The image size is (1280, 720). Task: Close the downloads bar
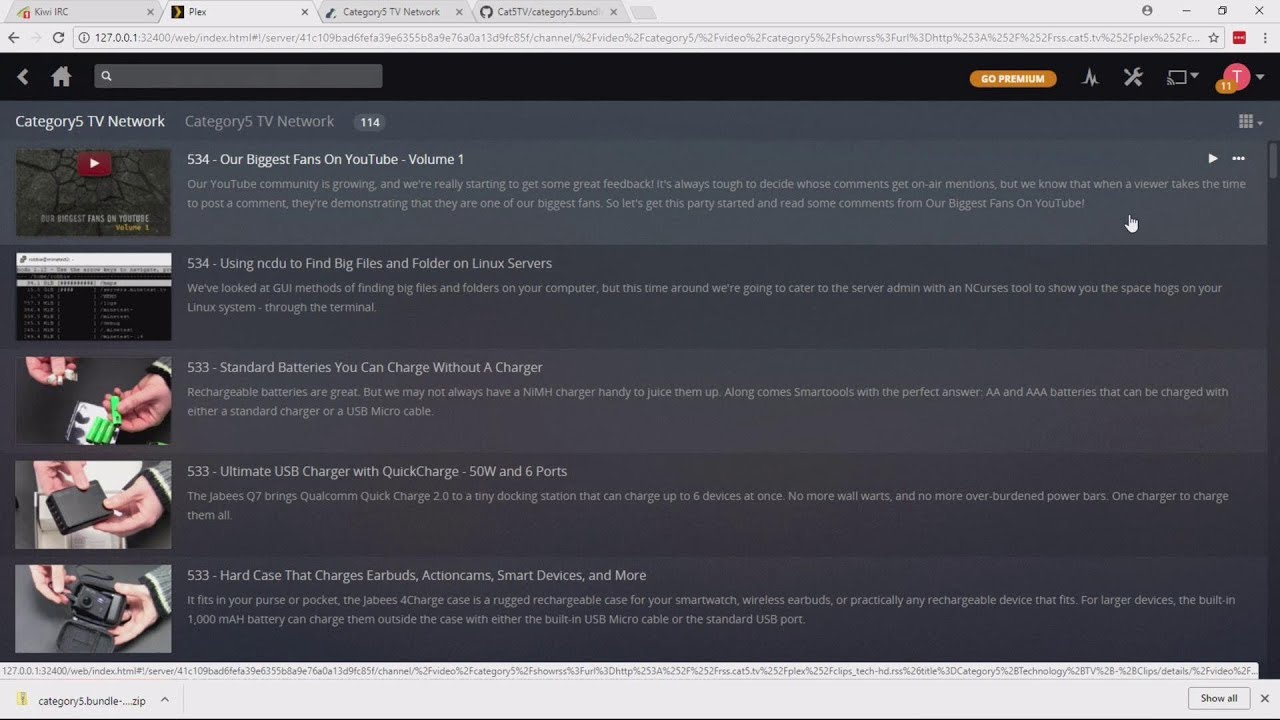click(x=1265, y=699)
